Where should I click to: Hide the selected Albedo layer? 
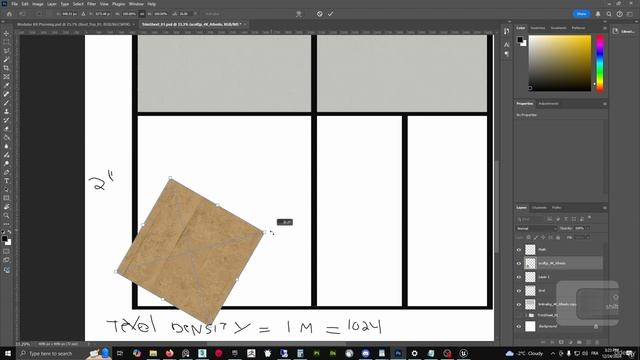519,263
